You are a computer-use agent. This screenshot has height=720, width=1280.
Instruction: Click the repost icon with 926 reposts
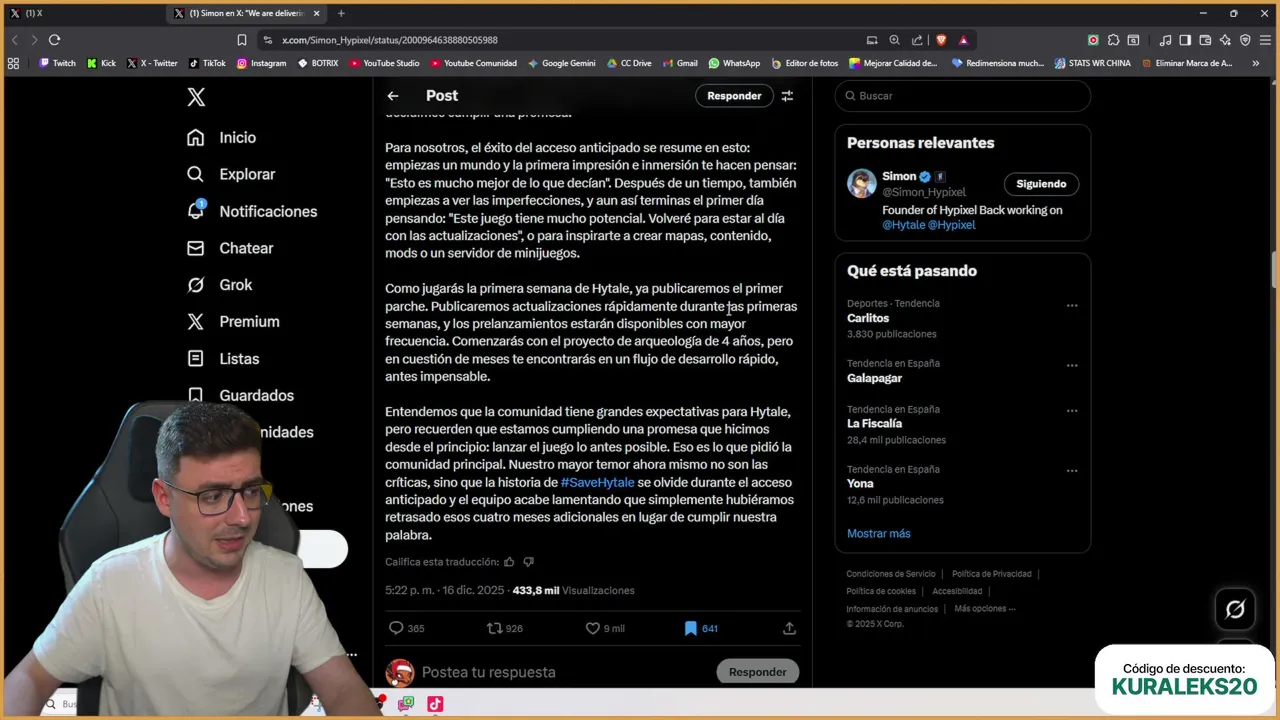(494, 628)
